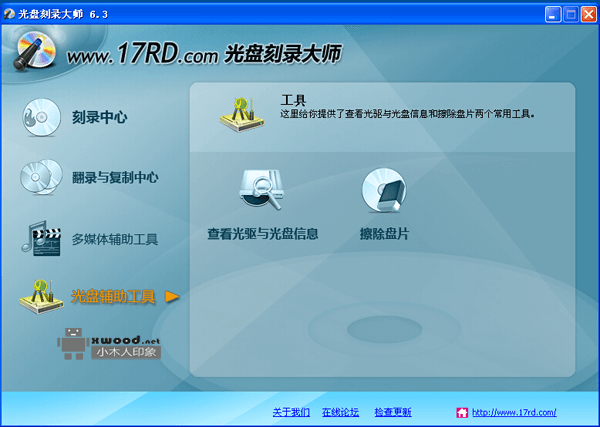Switch to 翻录与复制中心 section
The width and height of the screenshot is (600, 427).
point(115,178)
